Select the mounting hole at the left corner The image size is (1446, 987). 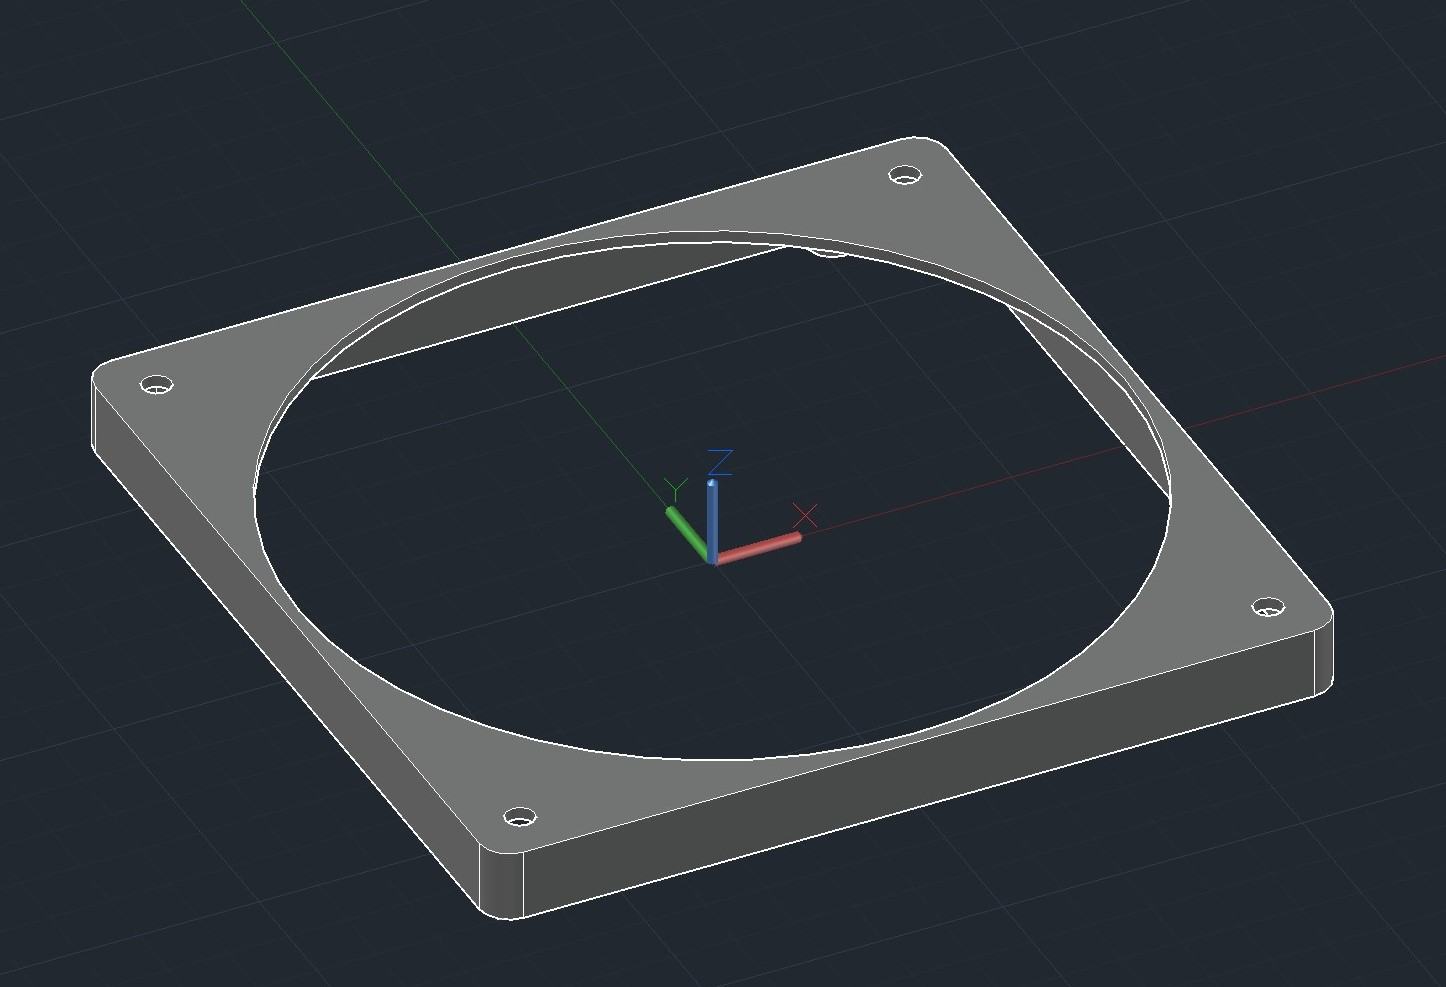(155, 385)
